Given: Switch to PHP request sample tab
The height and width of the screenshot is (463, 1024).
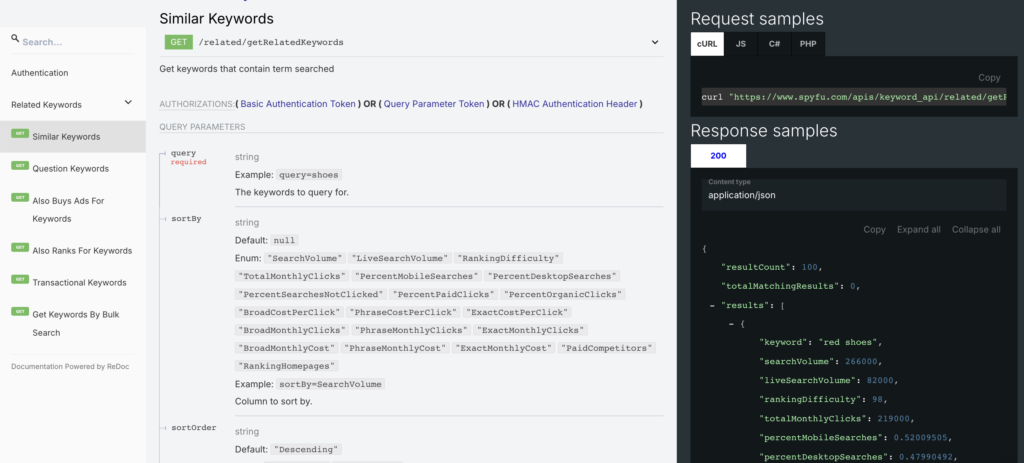Looking at the screenshot, I should pyautogui.click(x=808, y=44).
